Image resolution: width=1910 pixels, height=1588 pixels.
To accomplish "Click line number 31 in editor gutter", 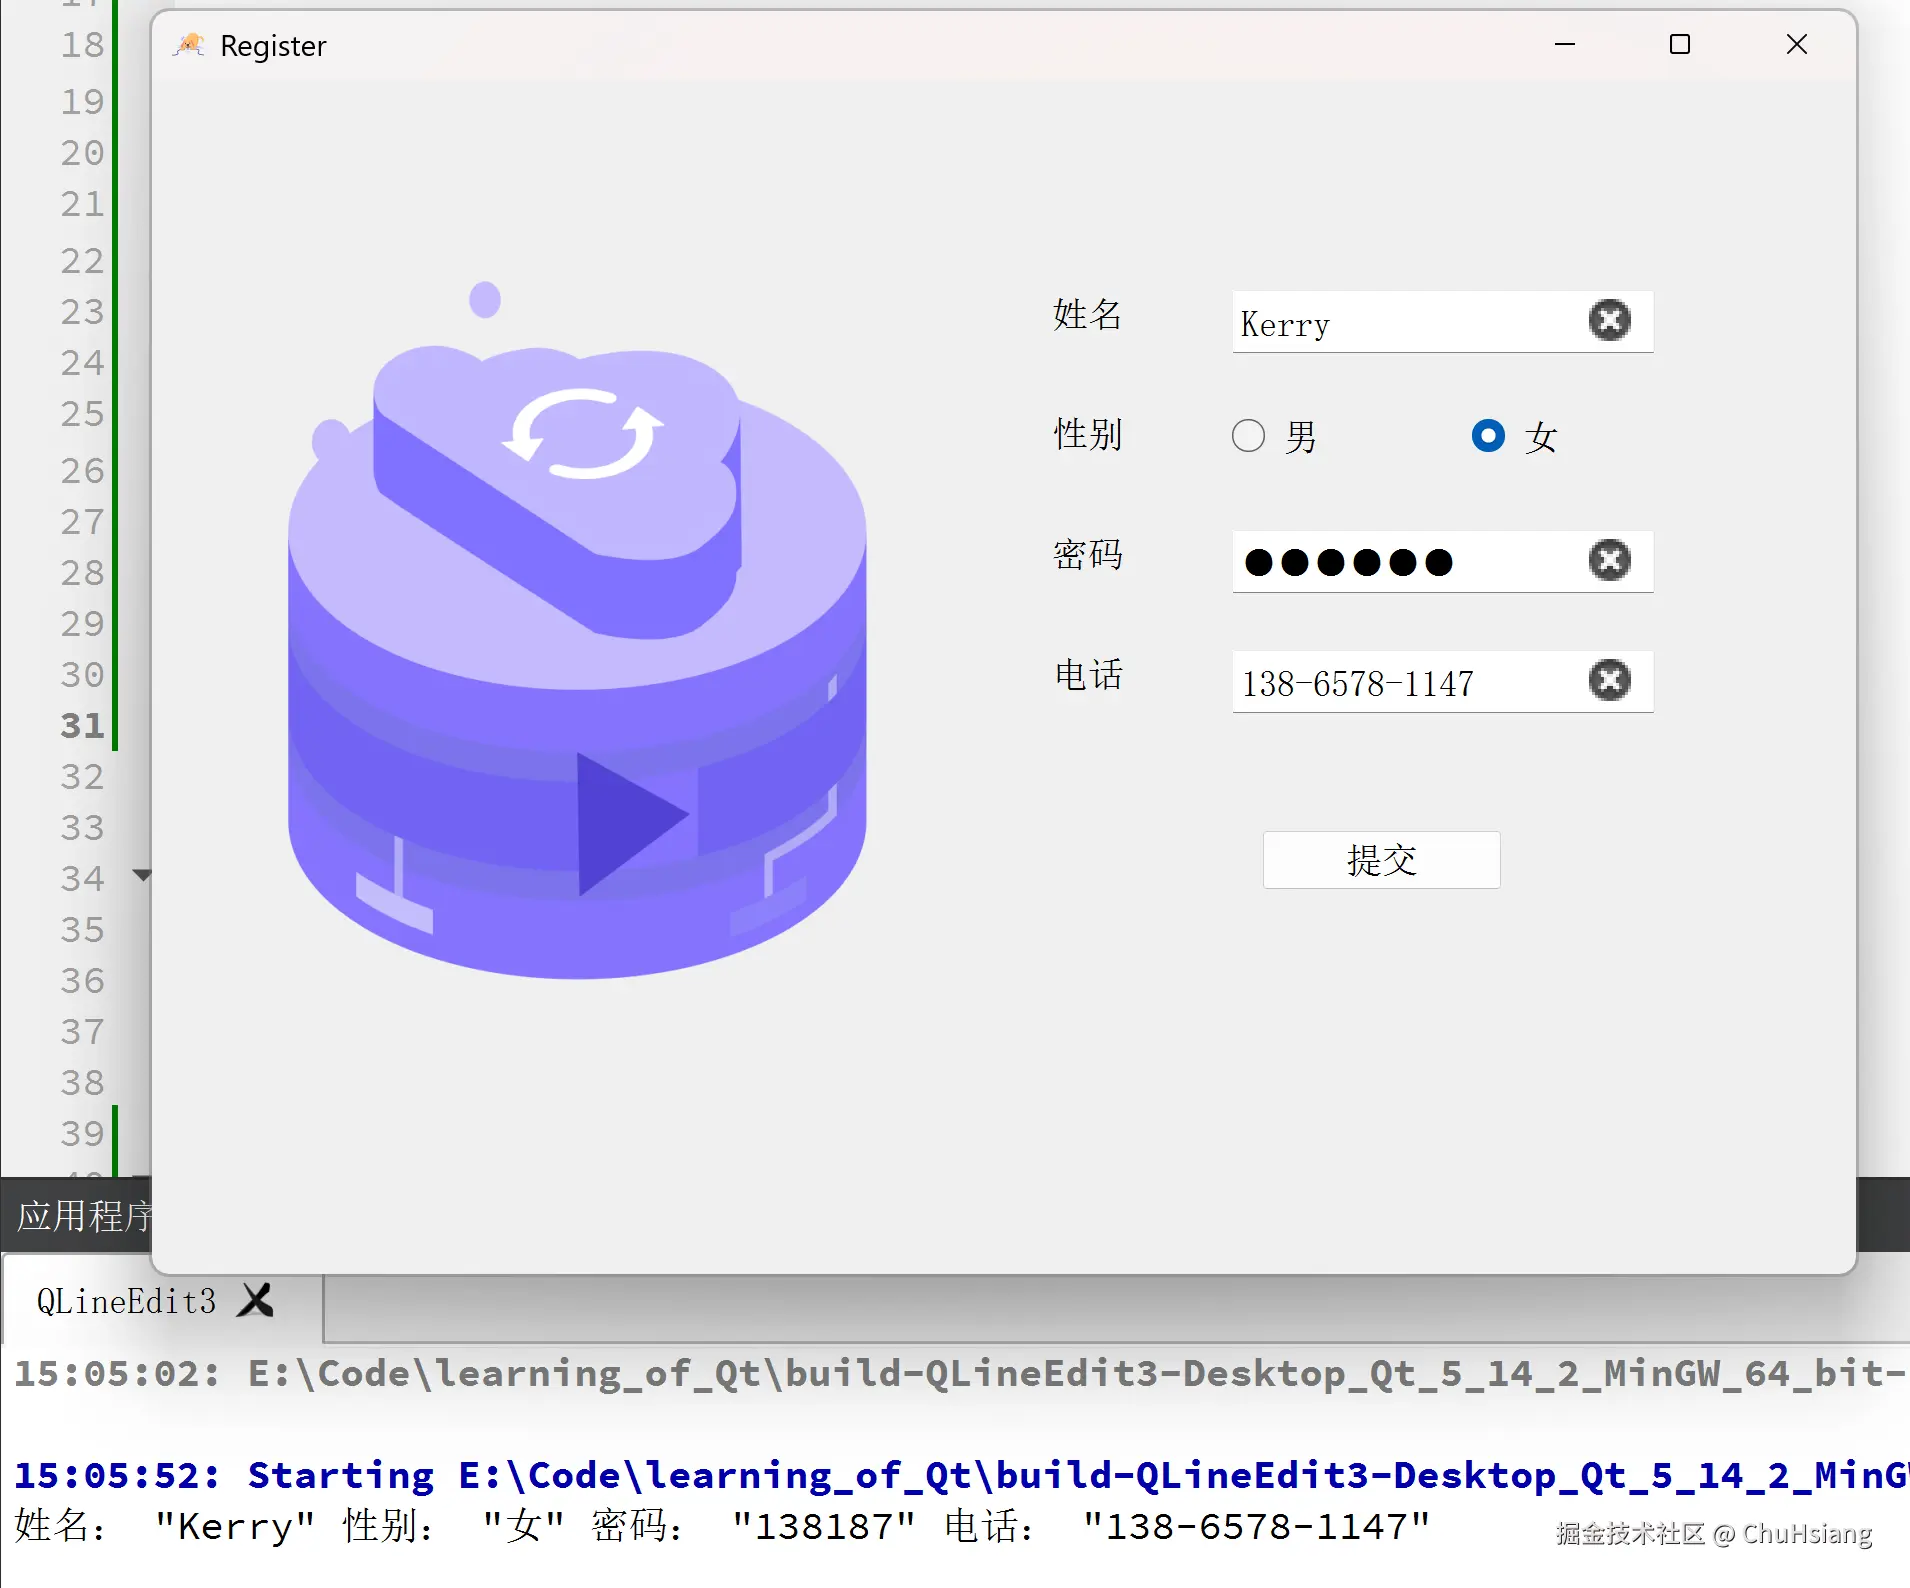I will tap(82, 726).
